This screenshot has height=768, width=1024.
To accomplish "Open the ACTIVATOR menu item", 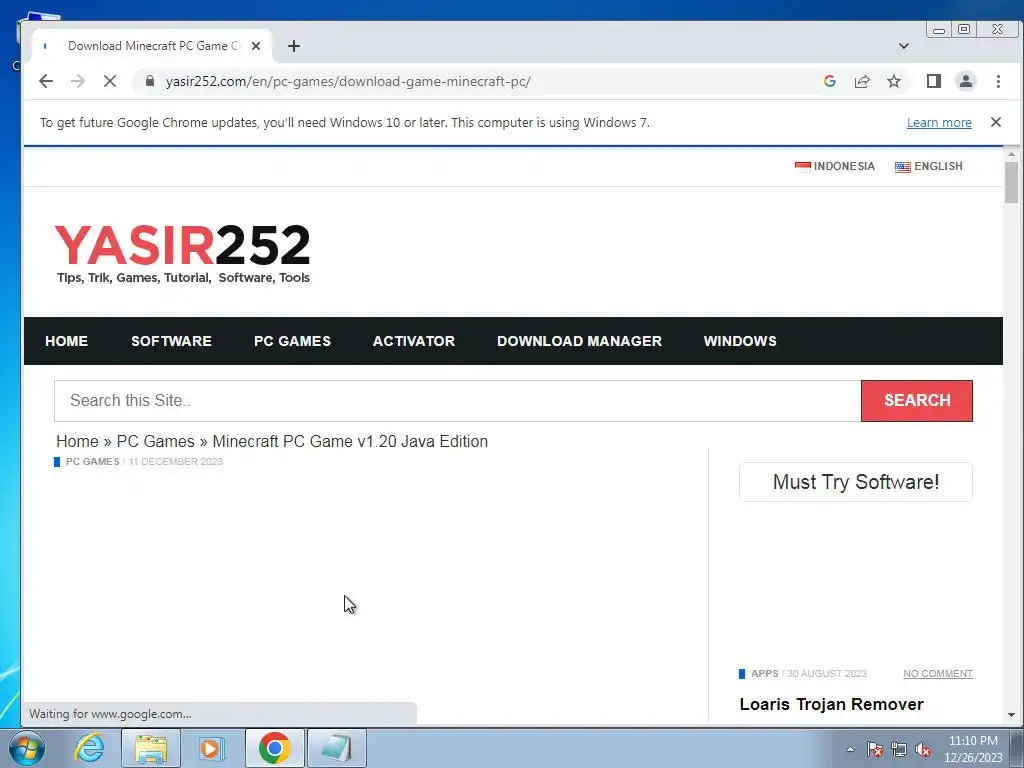I will pyautogui.click(x=414, y=341).
